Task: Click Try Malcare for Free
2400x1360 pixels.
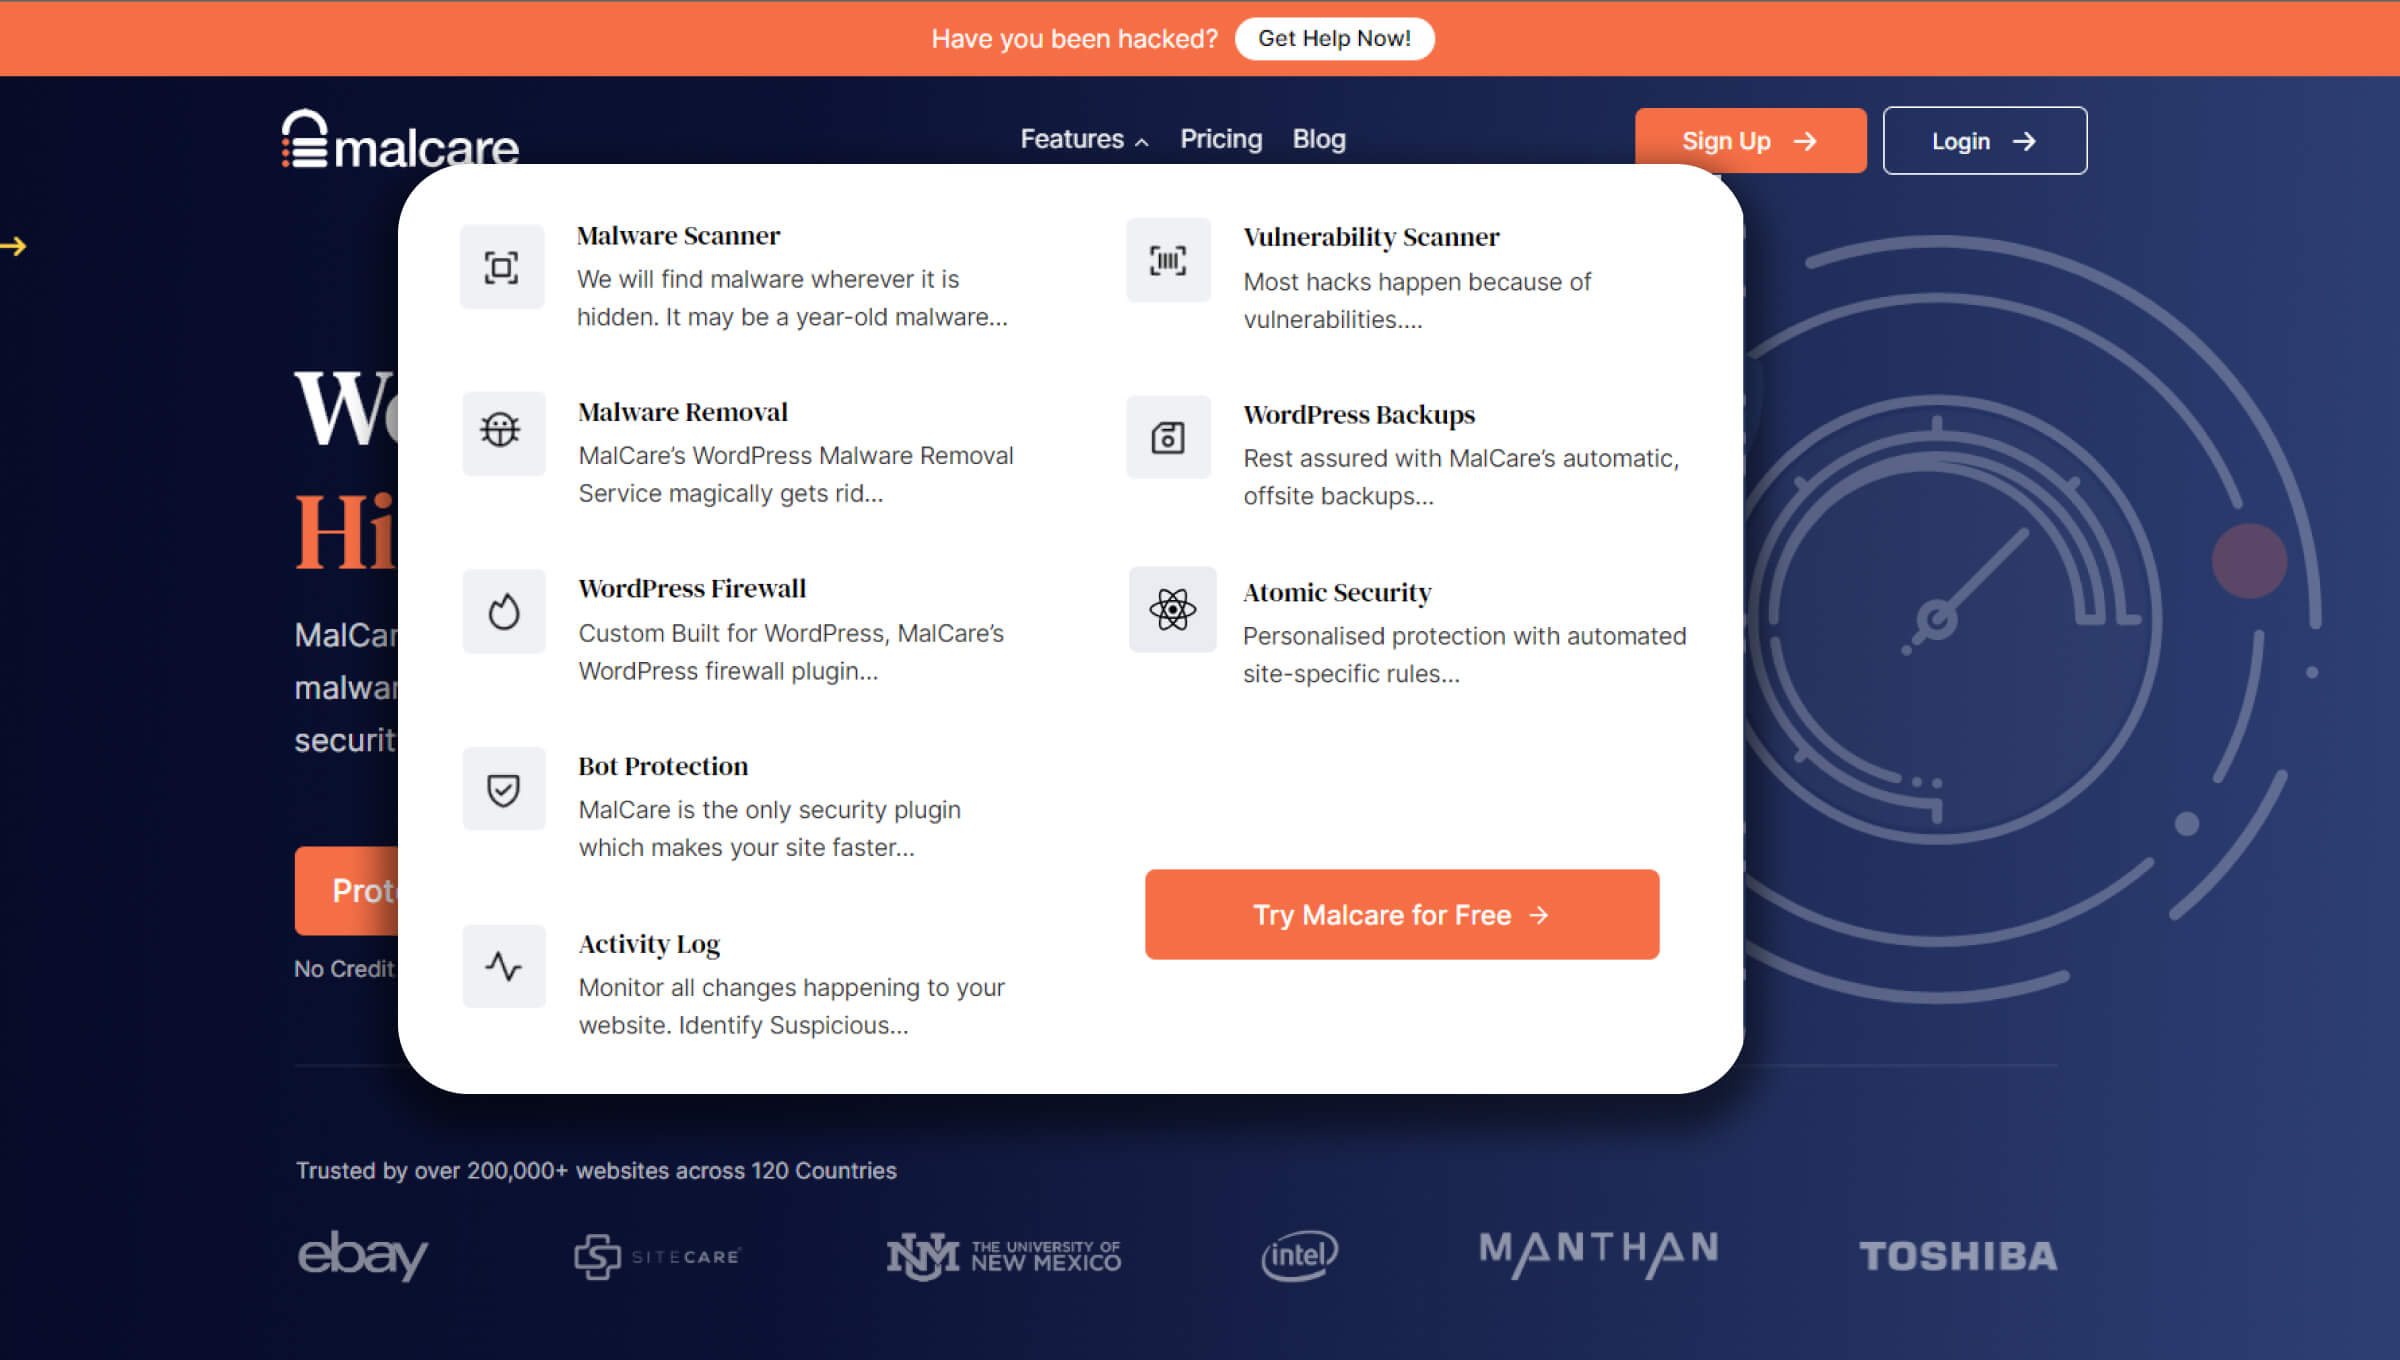Action: (1401, 914)
